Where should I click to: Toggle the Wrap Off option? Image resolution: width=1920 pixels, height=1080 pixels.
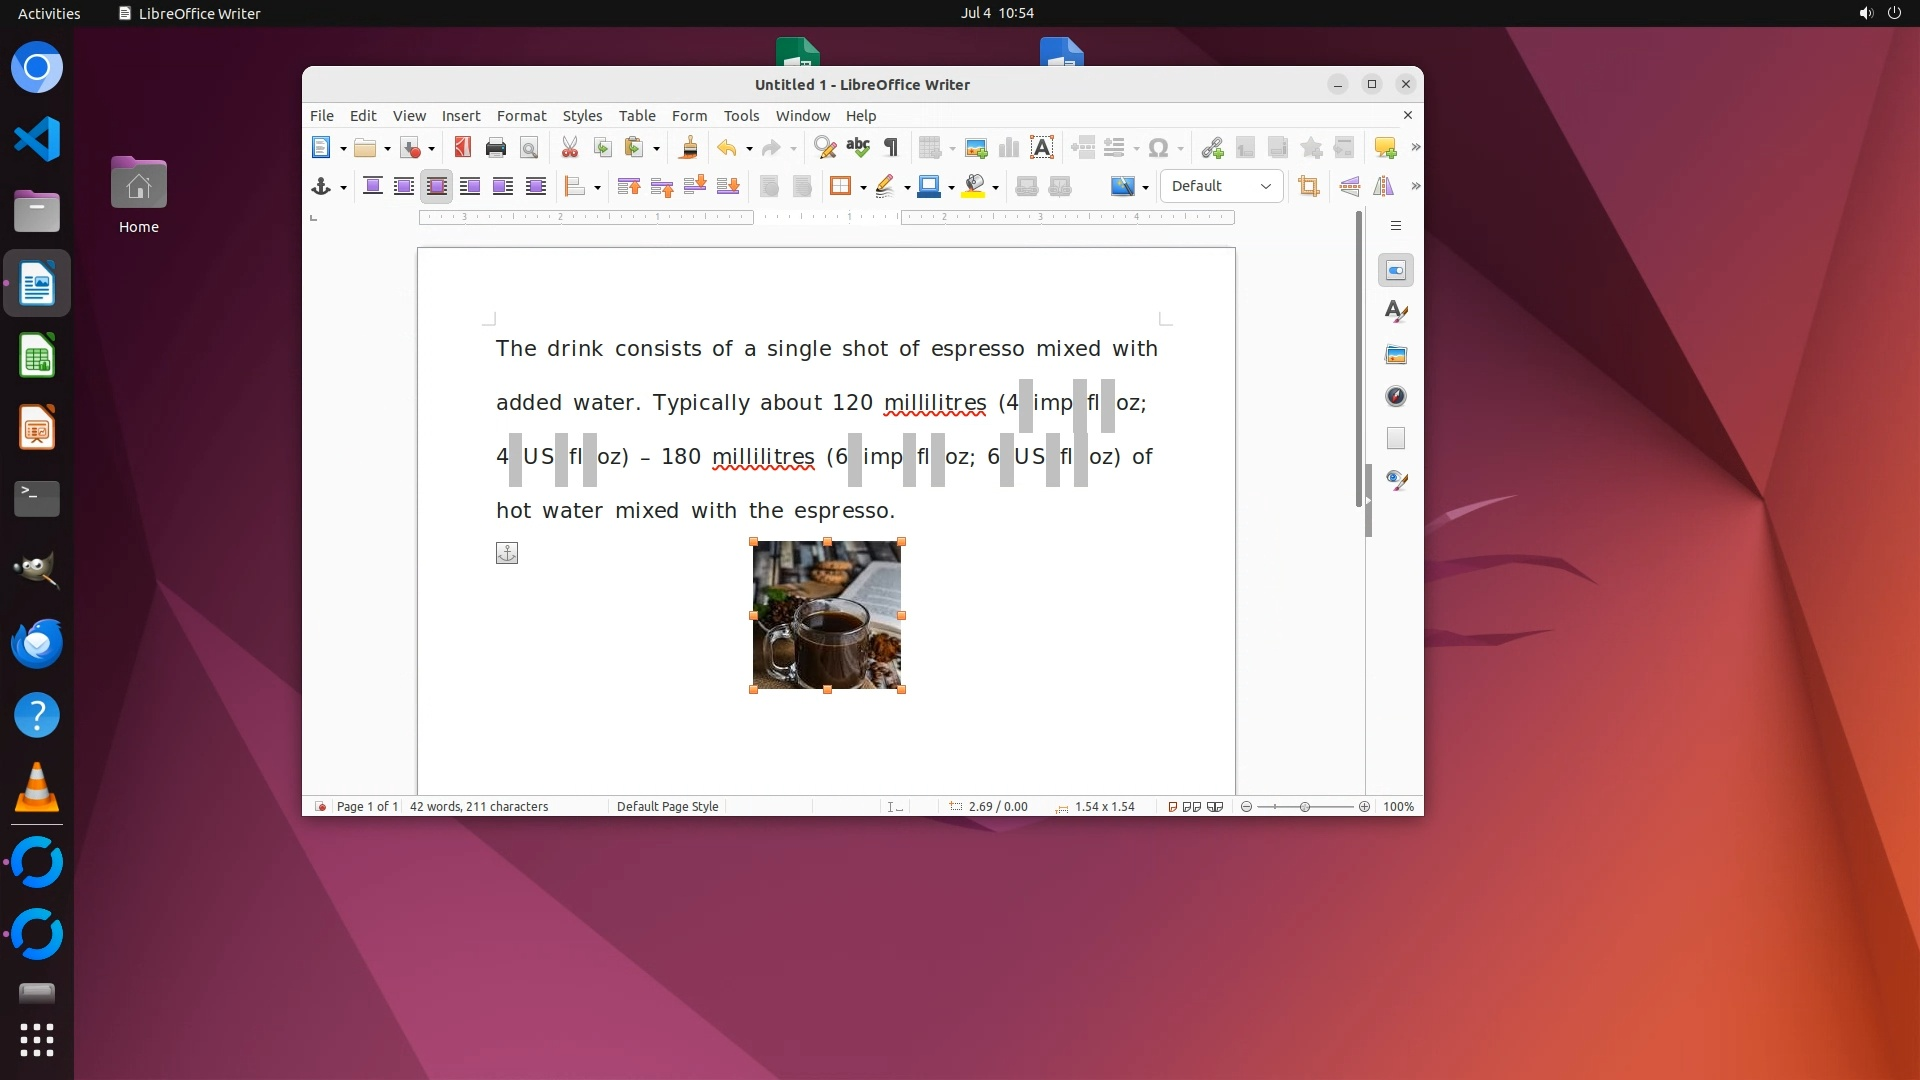(372, 186)
